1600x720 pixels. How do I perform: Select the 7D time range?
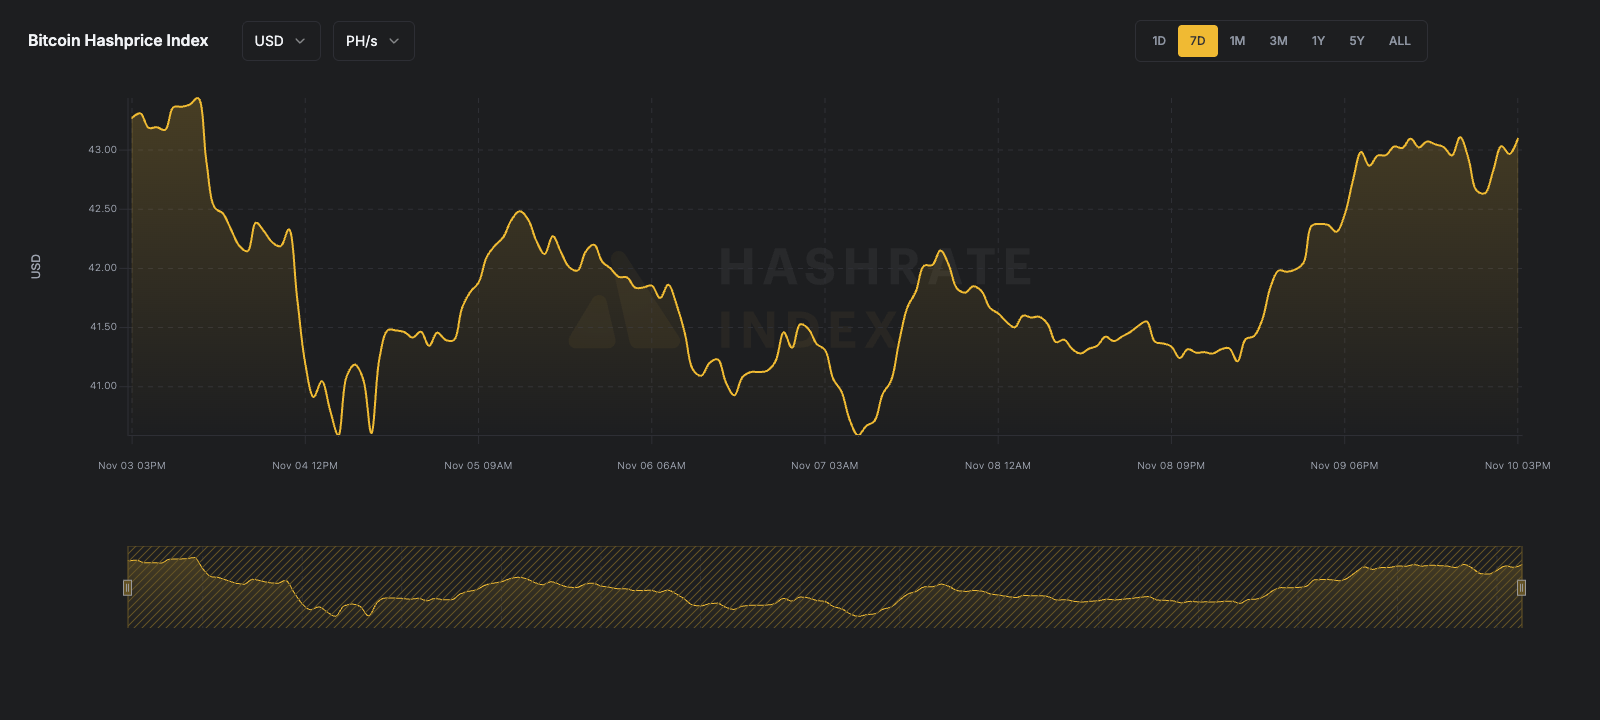point(1198,41)
